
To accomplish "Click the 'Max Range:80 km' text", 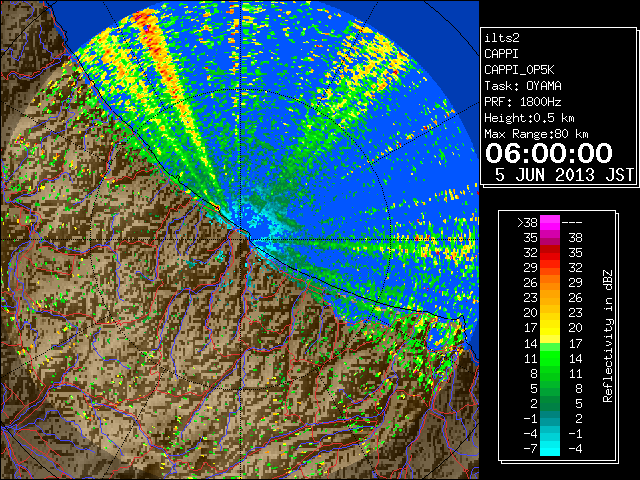I will [x=536, y=134].
